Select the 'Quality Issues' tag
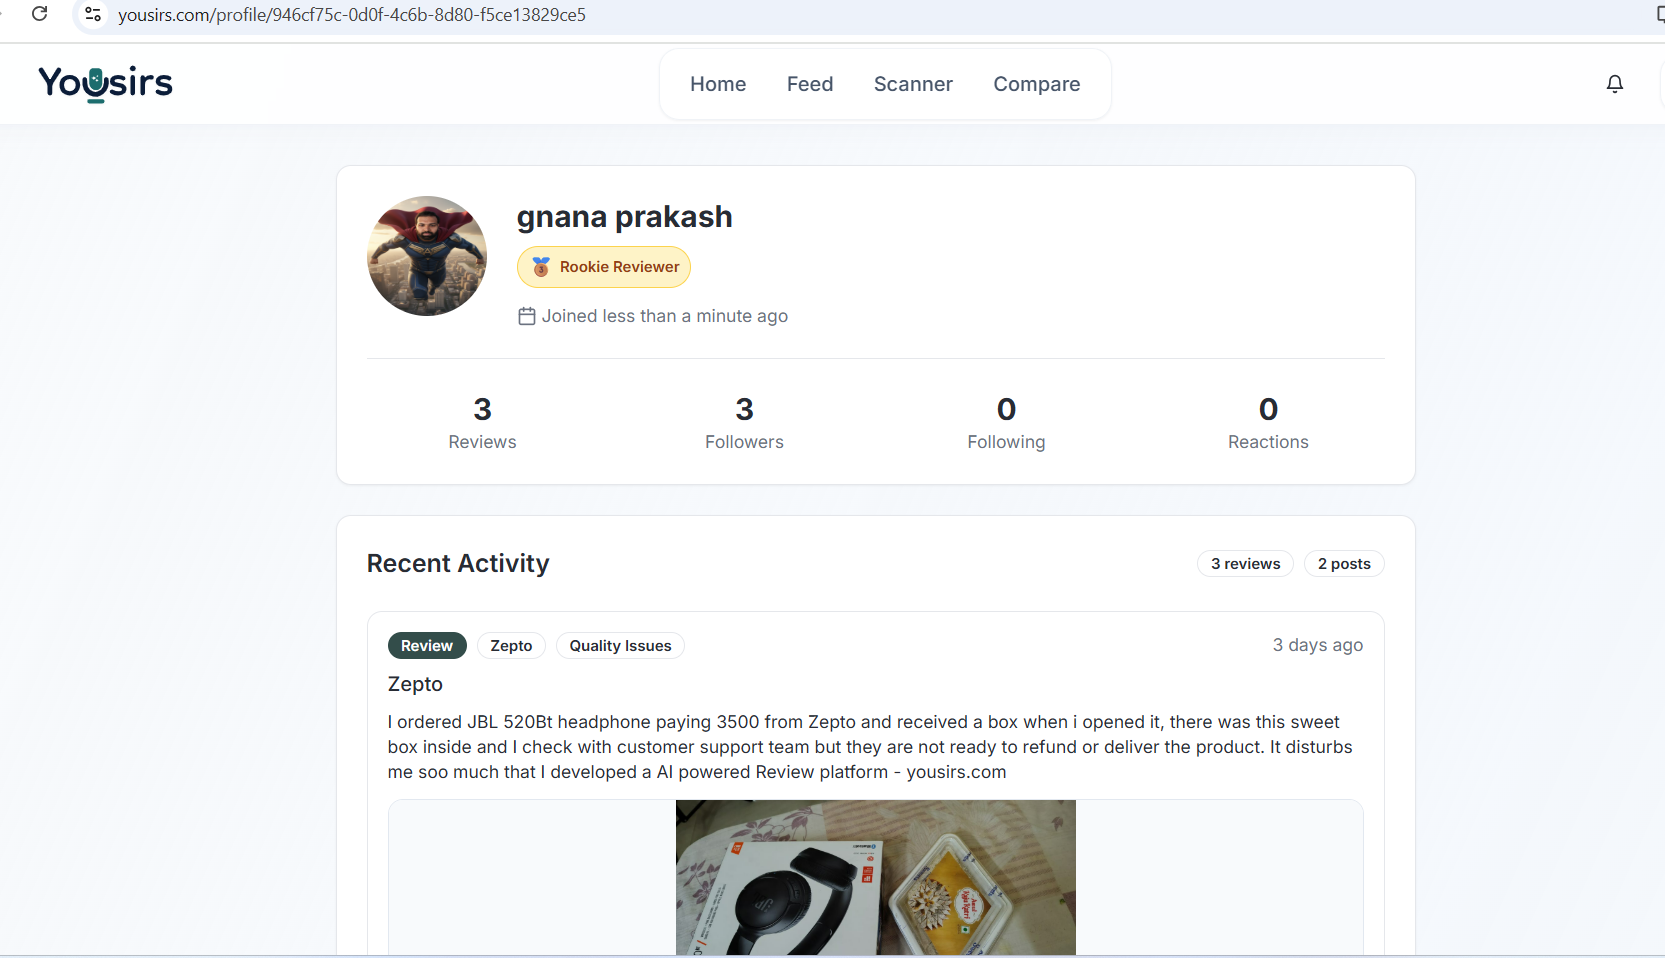This screenshot has height=958, width=1665. pos(620,646)
